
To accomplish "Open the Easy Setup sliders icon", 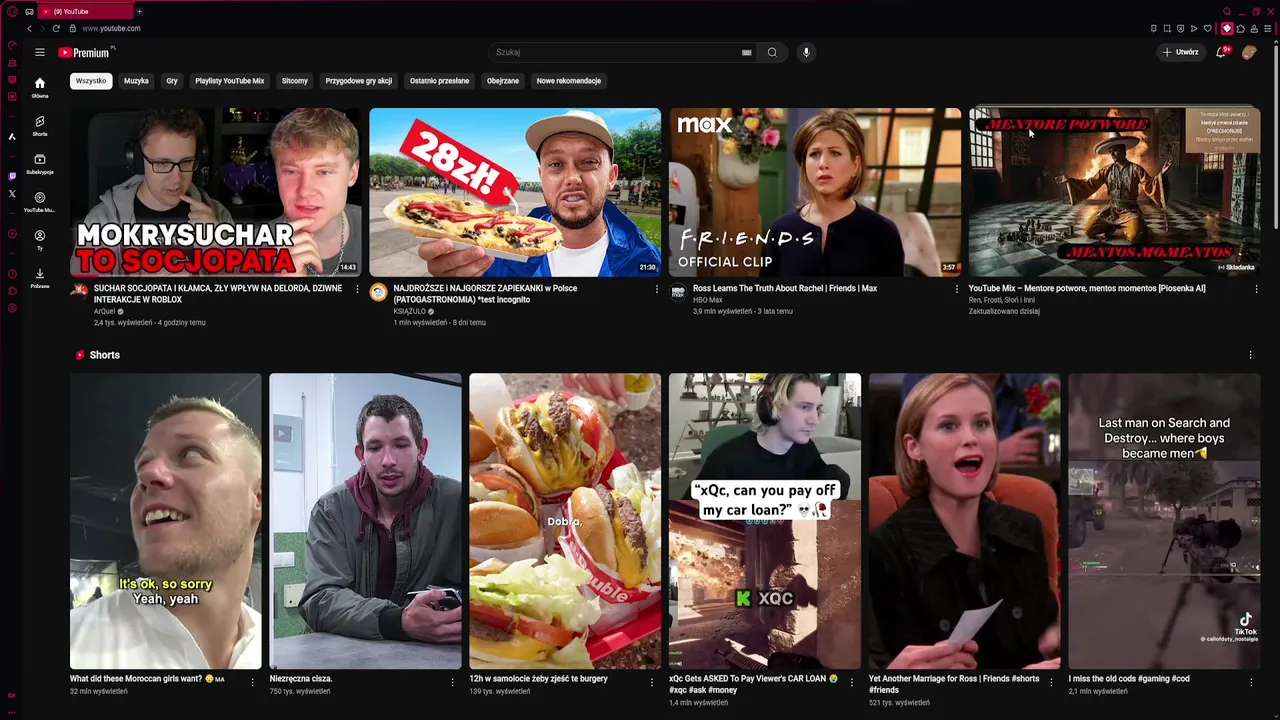I will 1268,28.
